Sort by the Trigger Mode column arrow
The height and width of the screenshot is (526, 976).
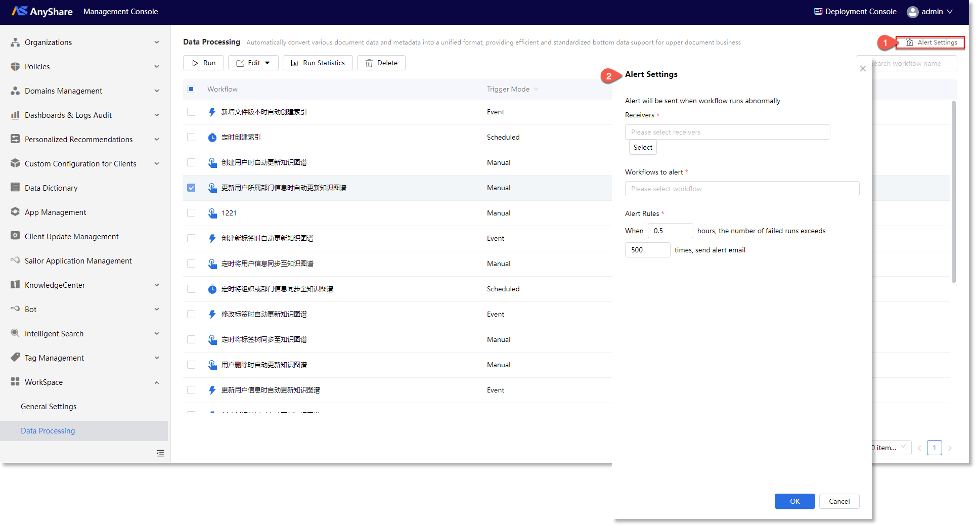(536, 89)
